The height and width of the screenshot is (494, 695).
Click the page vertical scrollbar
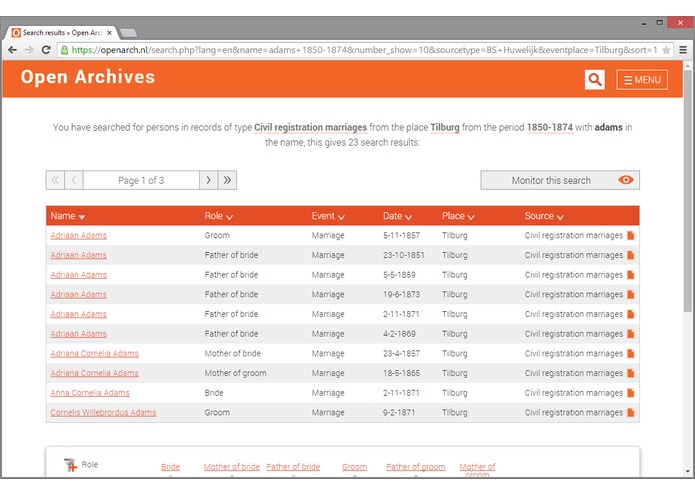[x=687, y=191]
